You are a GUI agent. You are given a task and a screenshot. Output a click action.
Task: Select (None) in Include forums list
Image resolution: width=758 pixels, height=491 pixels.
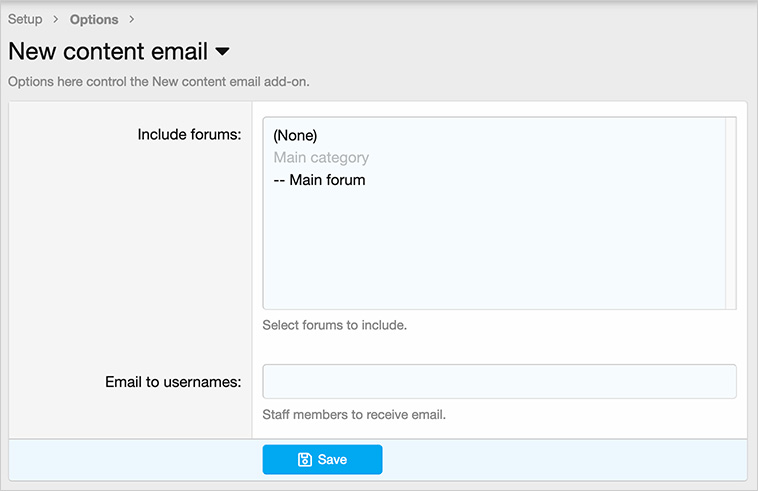[x=295, y=135]
